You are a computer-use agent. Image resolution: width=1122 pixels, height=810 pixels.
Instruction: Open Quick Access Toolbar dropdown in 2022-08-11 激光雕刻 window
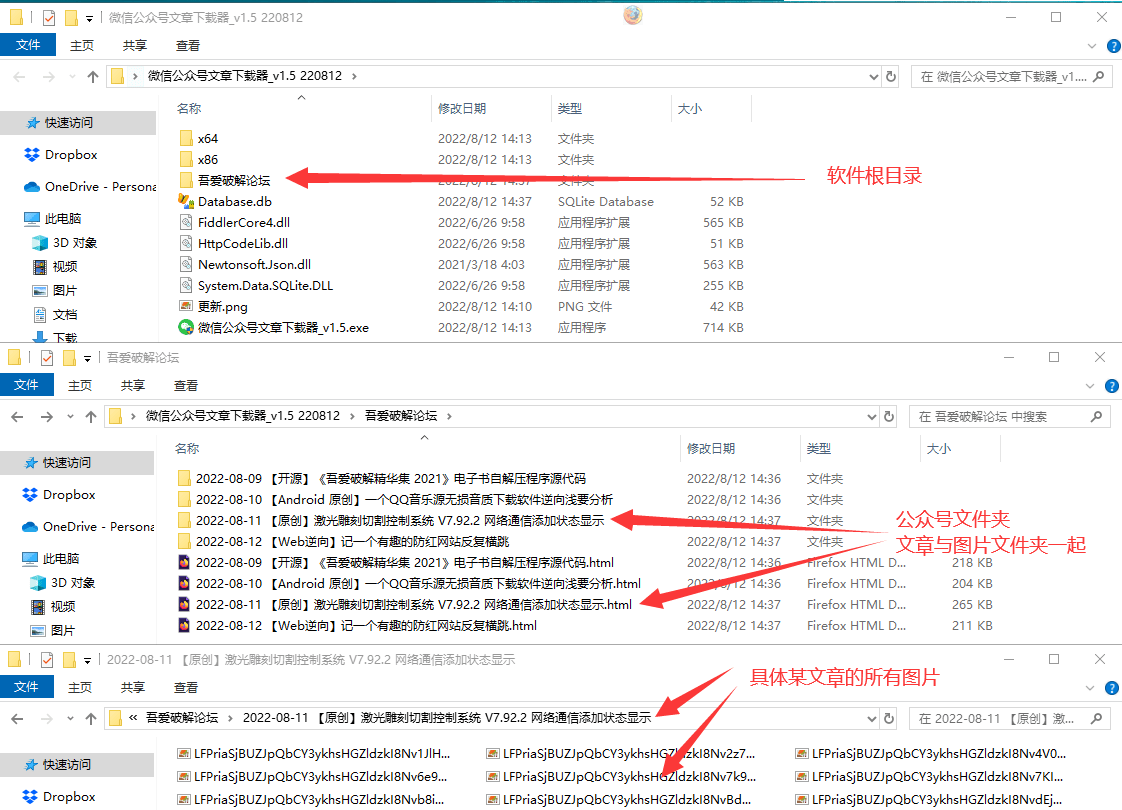tap(87, 660)
